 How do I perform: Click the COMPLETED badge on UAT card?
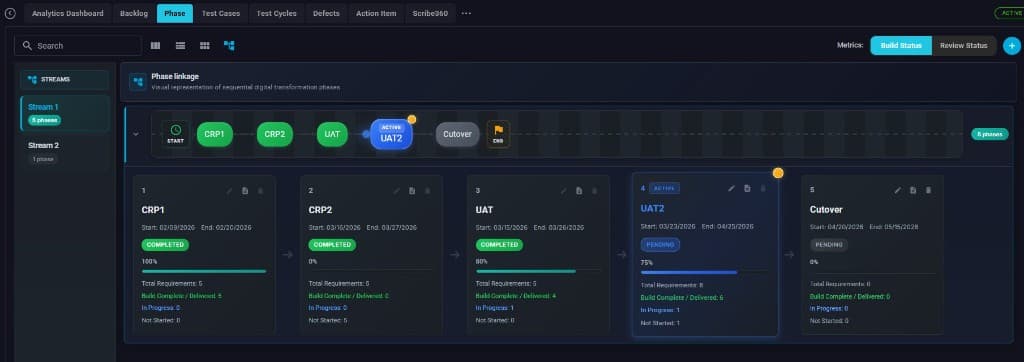coord(500,244)
